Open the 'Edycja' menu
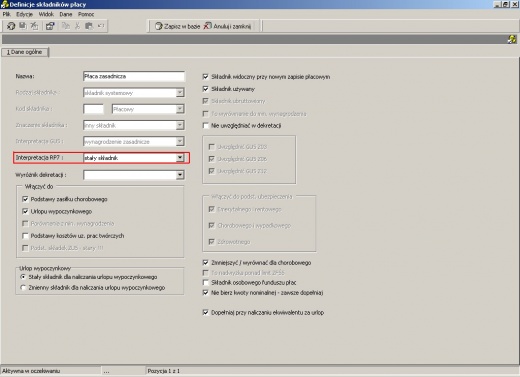520x377 pixels. point(24,14)
